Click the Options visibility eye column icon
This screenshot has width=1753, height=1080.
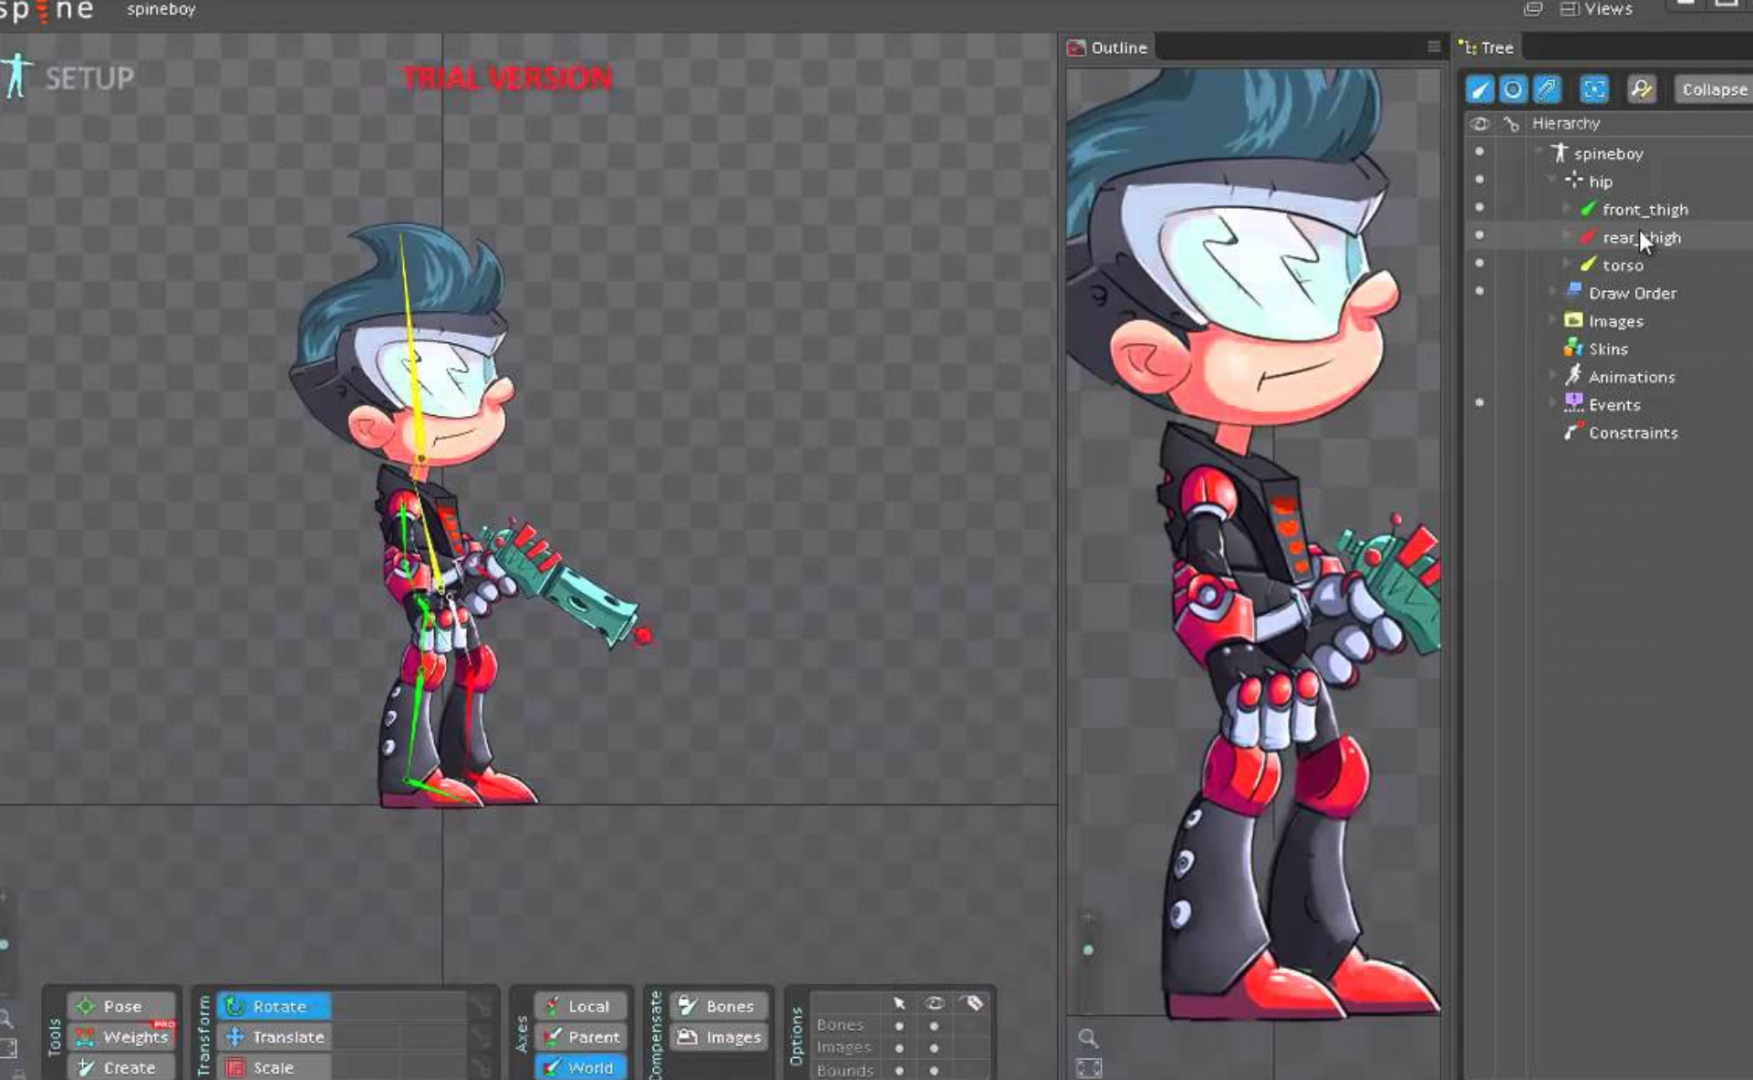point(934,1003)
